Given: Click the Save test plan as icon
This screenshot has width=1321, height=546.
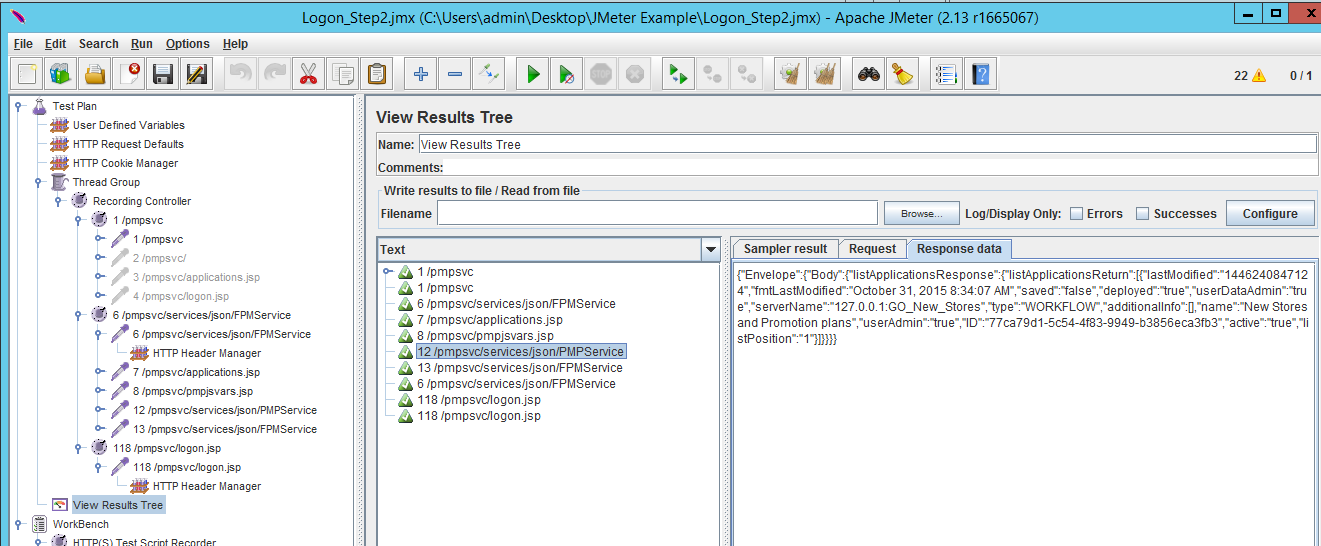Looking at the screenshot, I should (197, 73).
